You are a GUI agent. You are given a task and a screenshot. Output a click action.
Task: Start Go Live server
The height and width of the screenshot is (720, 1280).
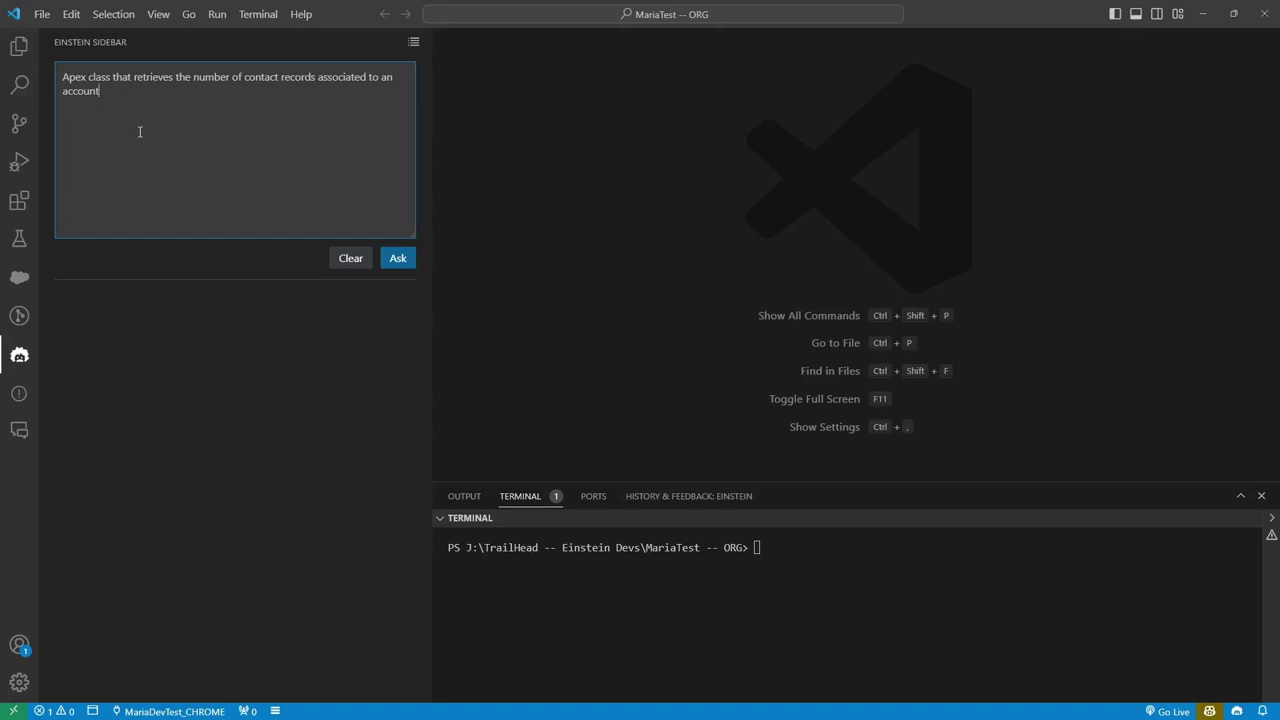1167,711
